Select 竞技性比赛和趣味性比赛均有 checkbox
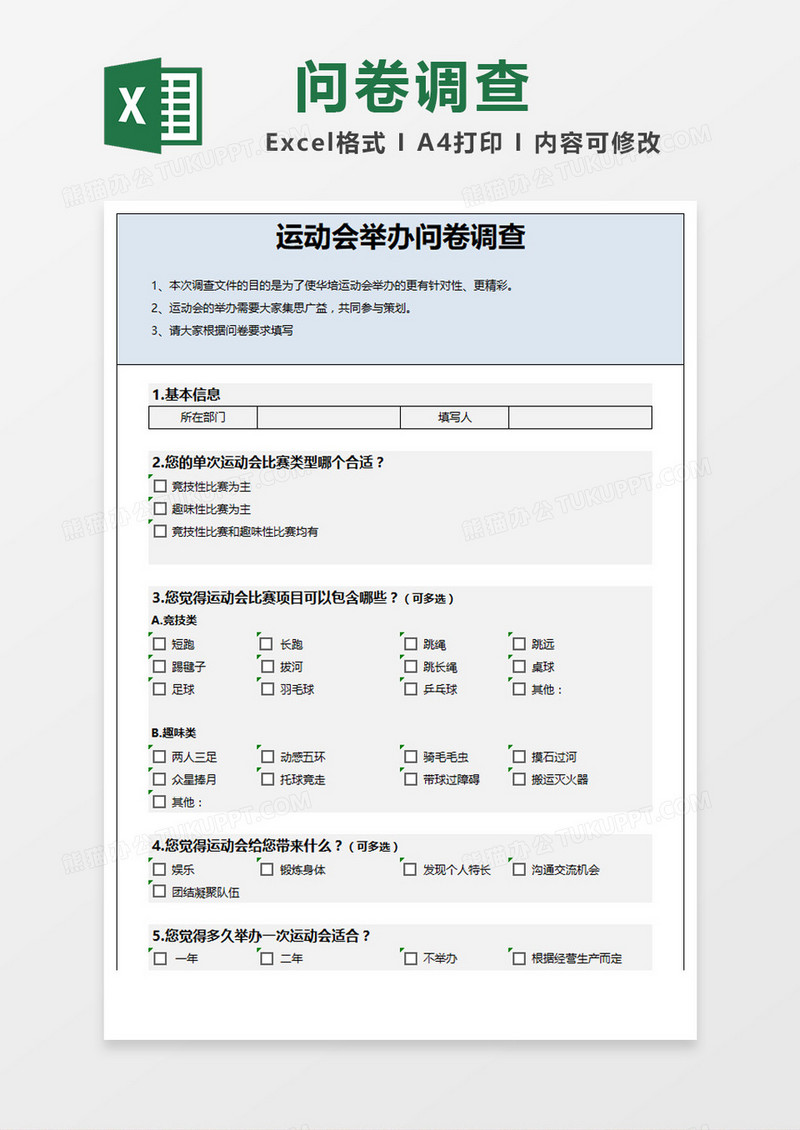The width and height of the screenshot is (800, 1130). (160, 531)
